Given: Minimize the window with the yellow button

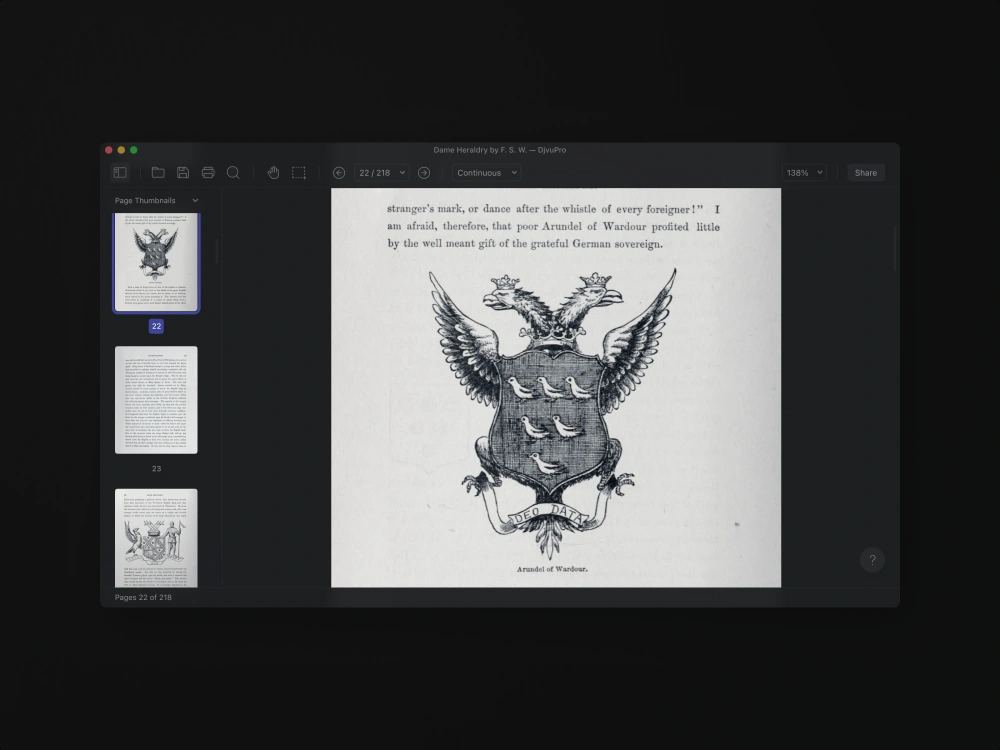Looking at the screenshot, I should tap(121, 150).
